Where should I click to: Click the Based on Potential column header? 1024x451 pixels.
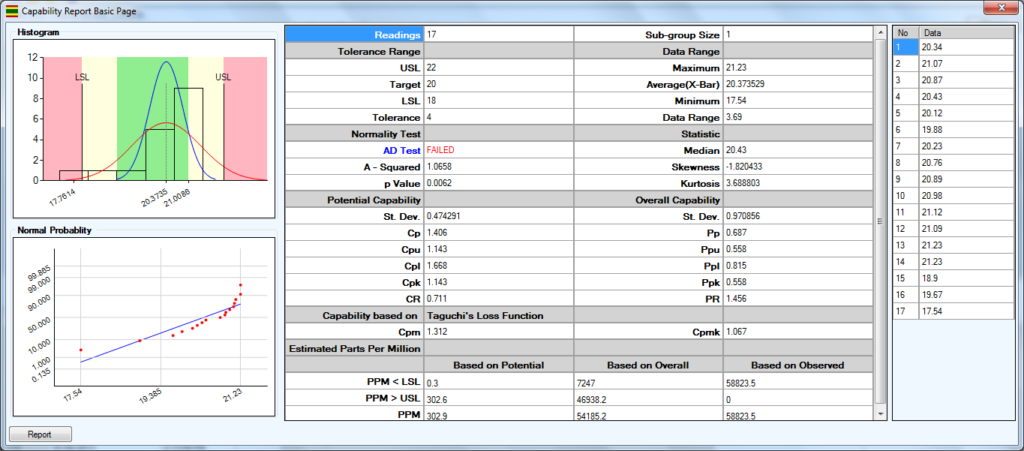click(x=499, y=365)
